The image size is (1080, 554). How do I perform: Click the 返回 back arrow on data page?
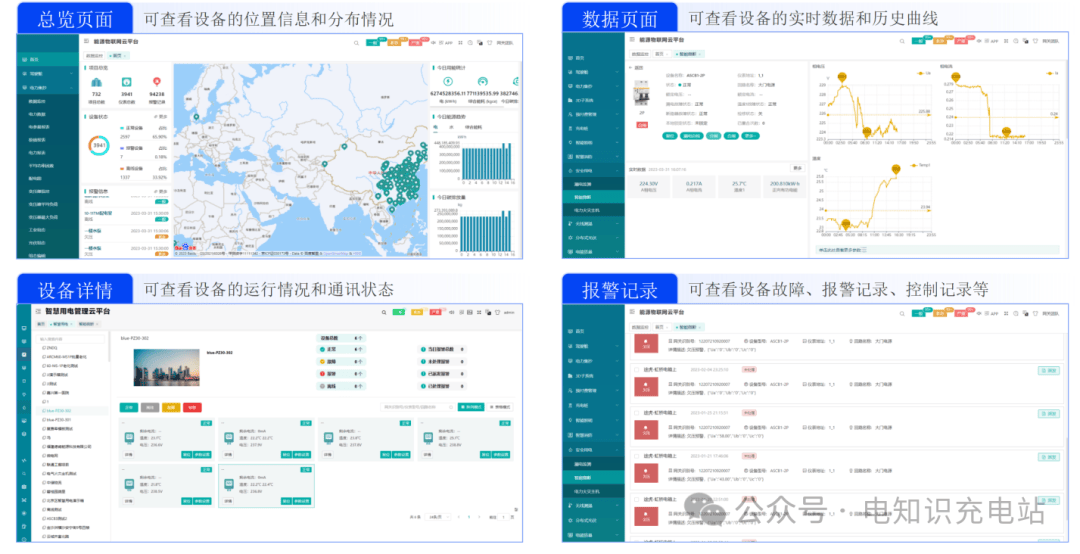[x=631, y=68]
